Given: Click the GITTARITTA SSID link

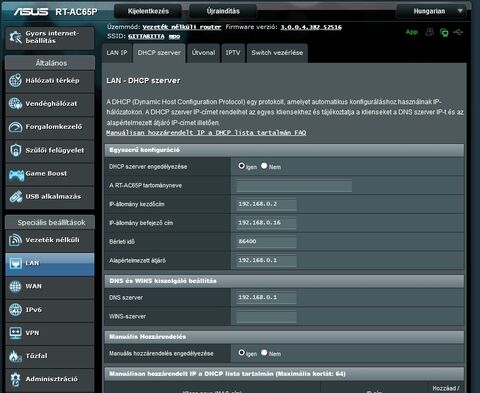Looking at the screenshot, I should [146, 36].
